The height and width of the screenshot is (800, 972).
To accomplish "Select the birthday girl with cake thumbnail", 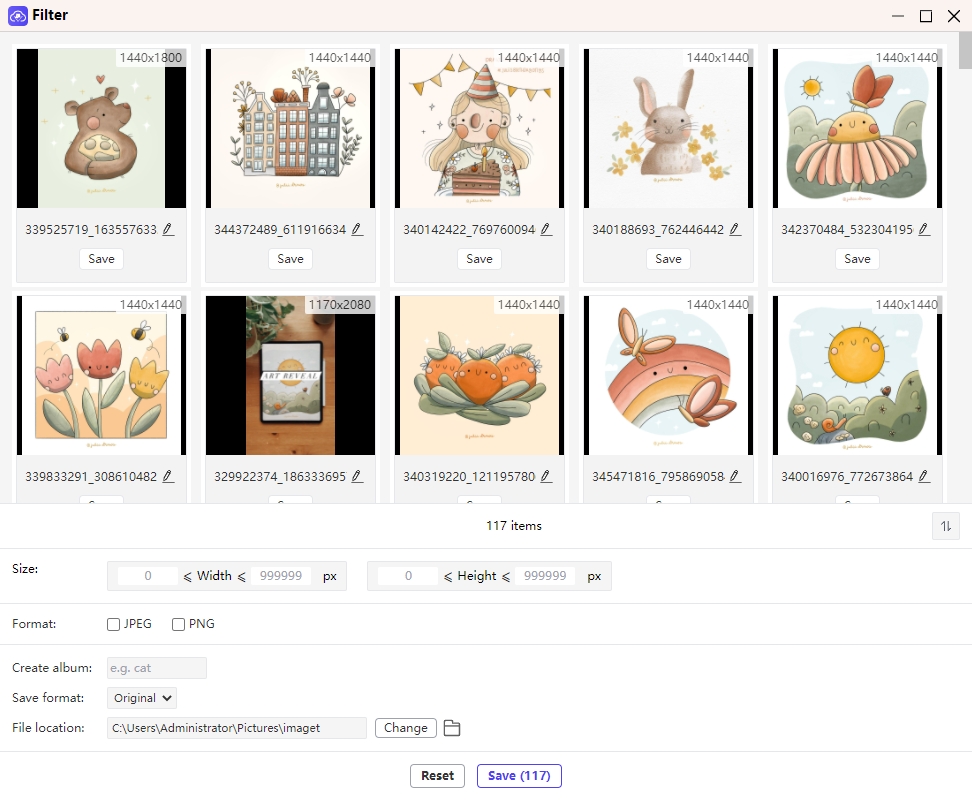I will pyautogui.click(x=480, y=128).
